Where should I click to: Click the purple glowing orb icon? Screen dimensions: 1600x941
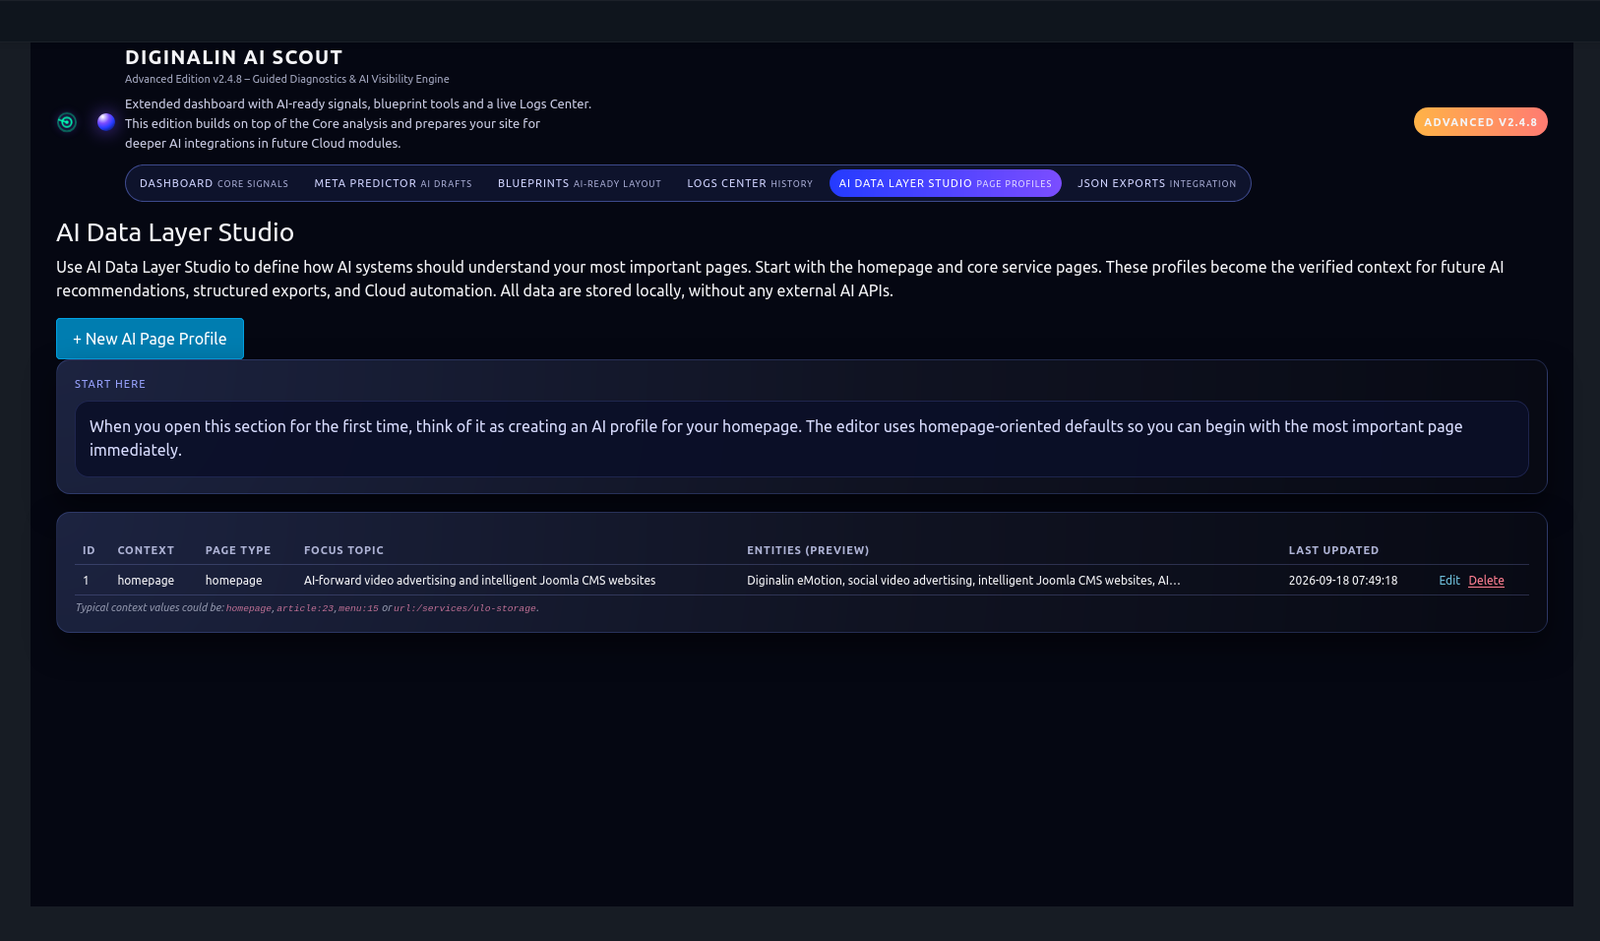coord(106,122)
